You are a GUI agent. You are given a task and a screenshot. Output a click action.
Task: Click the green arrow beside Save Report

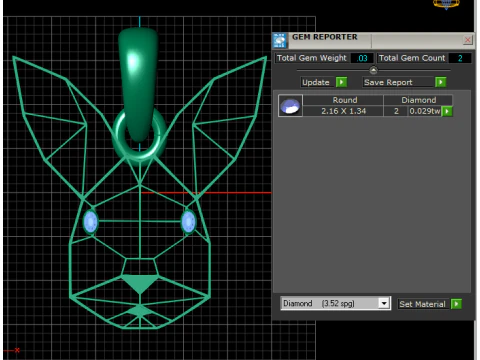pos(441,82)
